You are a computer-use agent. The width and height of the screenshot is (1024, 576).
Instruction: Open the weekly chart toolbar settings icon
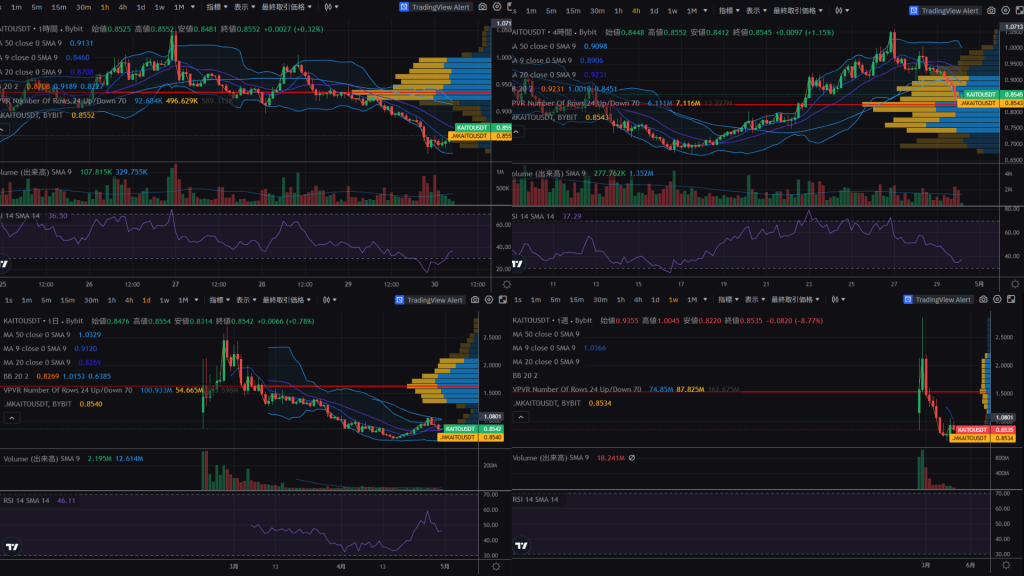[x=997, y=299]
